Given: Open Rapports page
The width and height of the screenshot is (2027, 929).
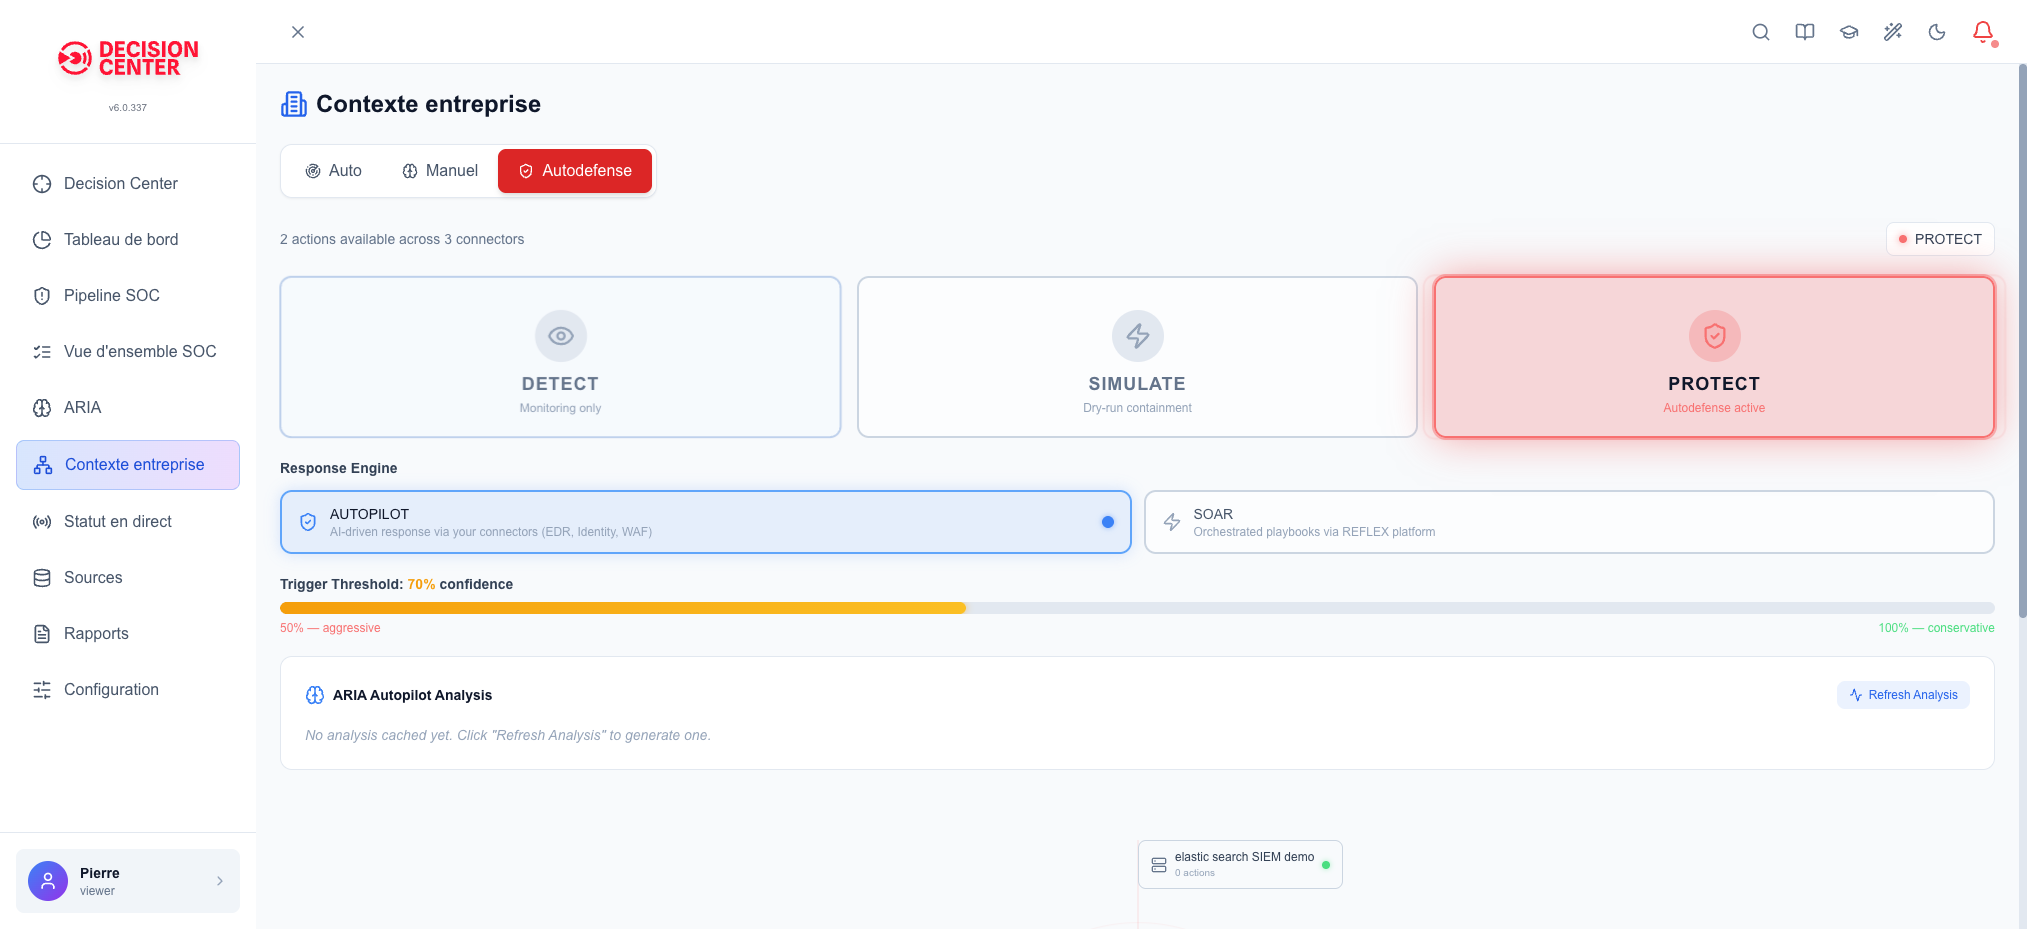Looking at the screenshot, I should coord(128,634).
